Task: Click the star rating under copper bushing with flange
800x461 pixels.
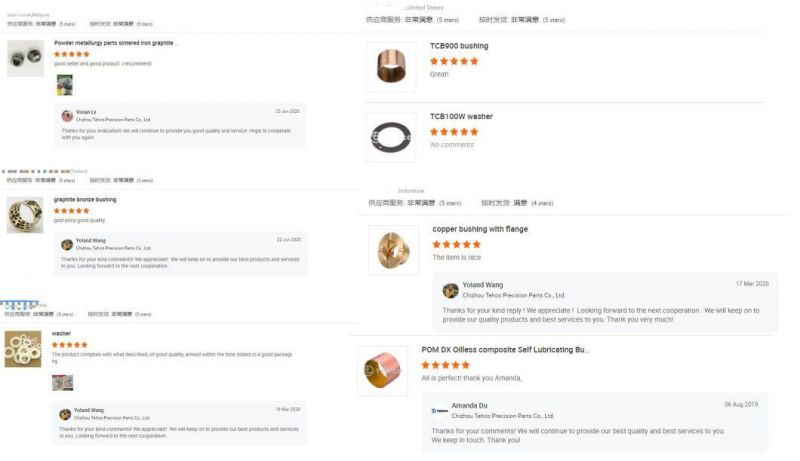Action: click(457, 244)
